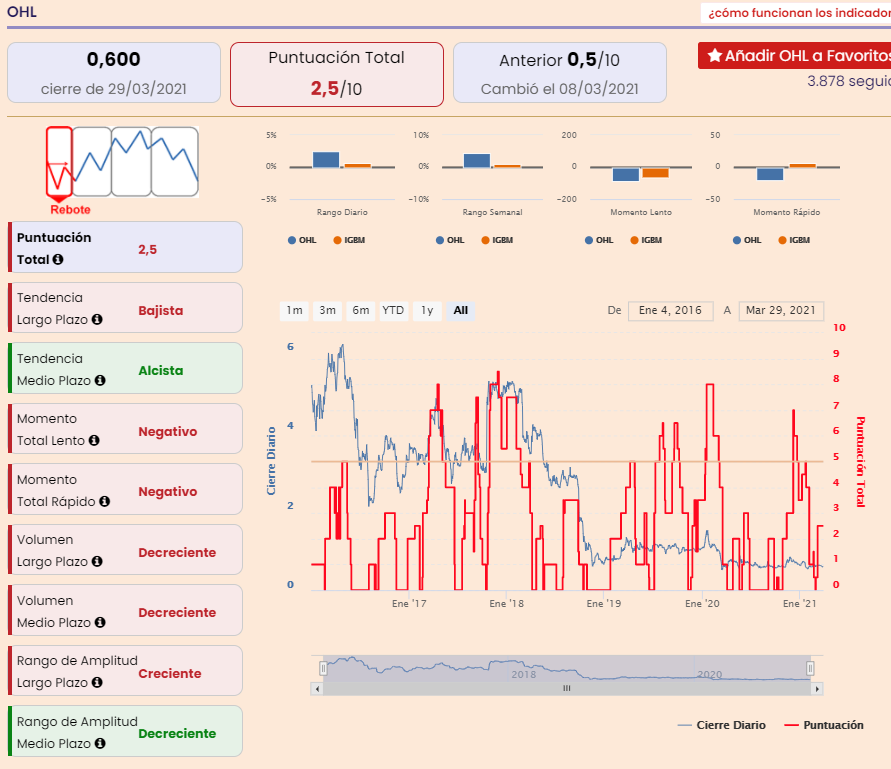Open ¿cómo funcionan los indicadores link

click(x=799, y=13)
